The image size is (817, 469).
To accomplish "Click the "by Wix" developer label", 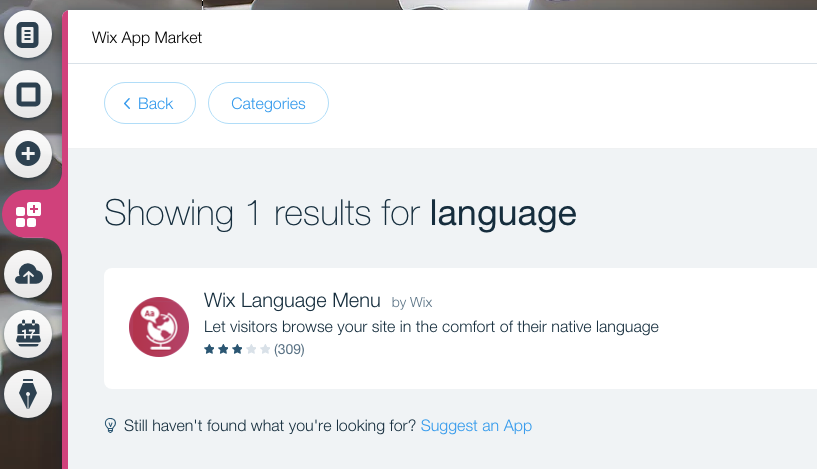I will pyautogui.click(x=412, y=302).
